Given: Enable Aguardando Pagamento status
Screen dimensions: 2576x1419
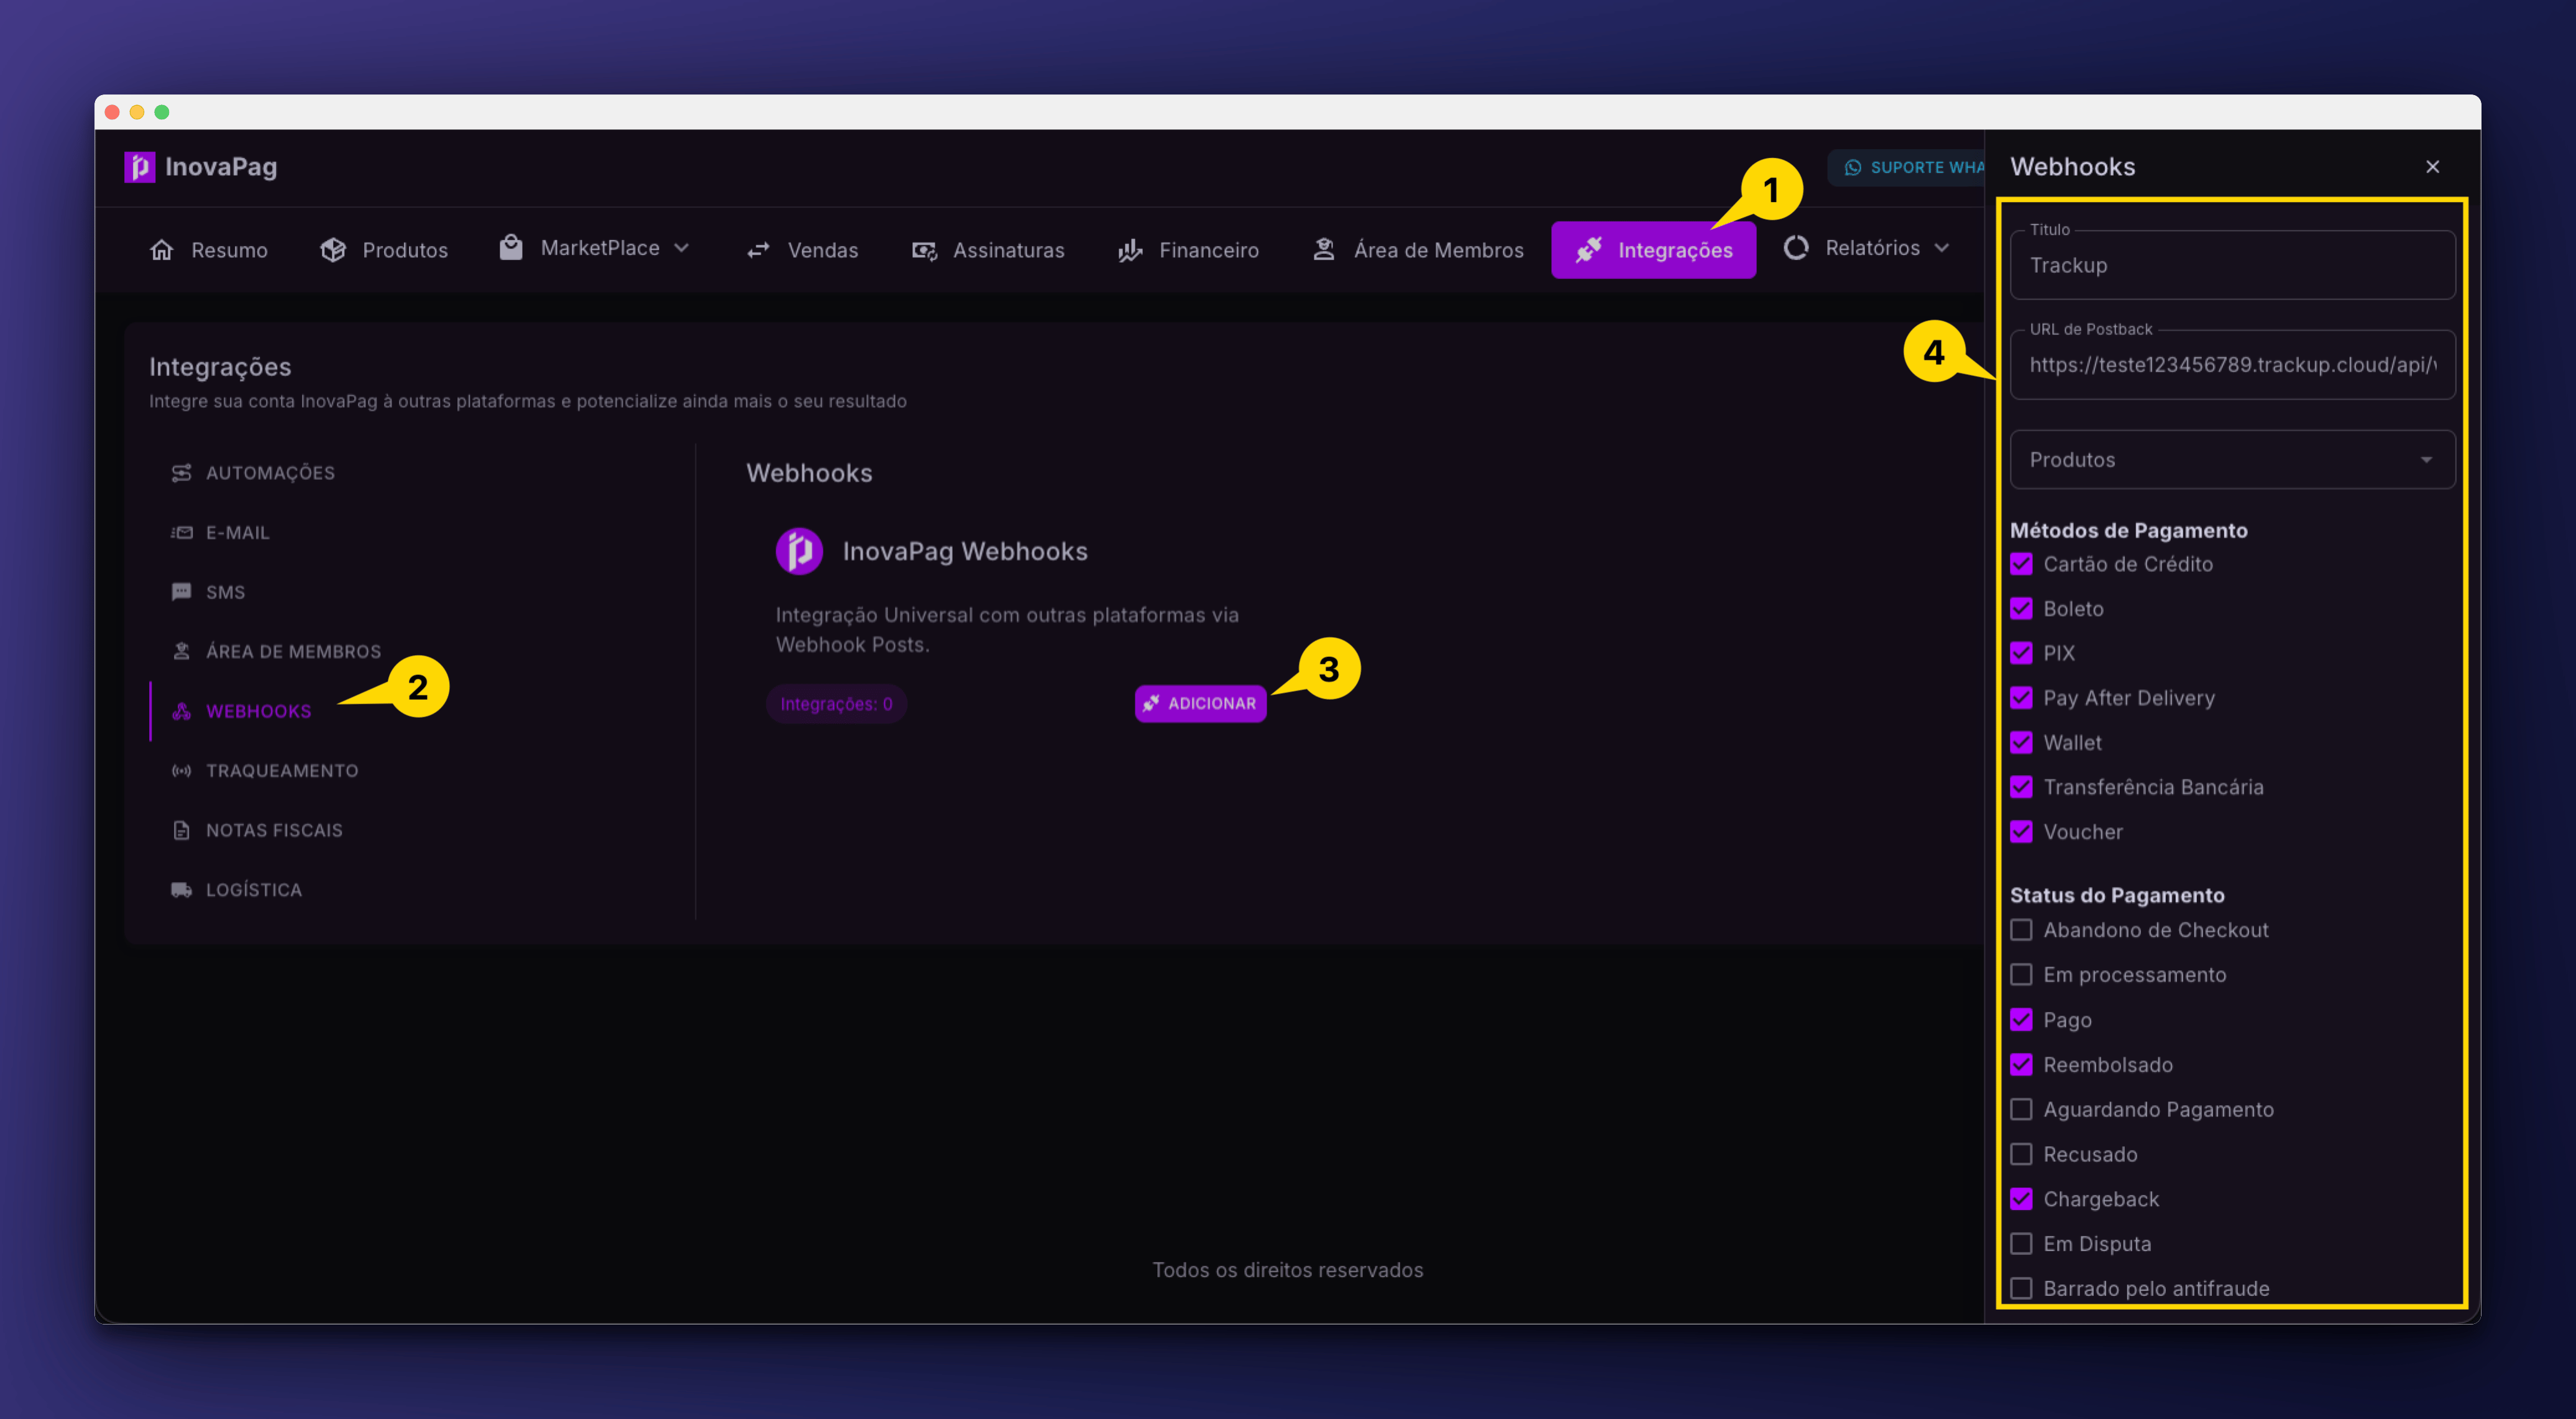Looking at the screenshot, I should (x=2021, y=1110).
